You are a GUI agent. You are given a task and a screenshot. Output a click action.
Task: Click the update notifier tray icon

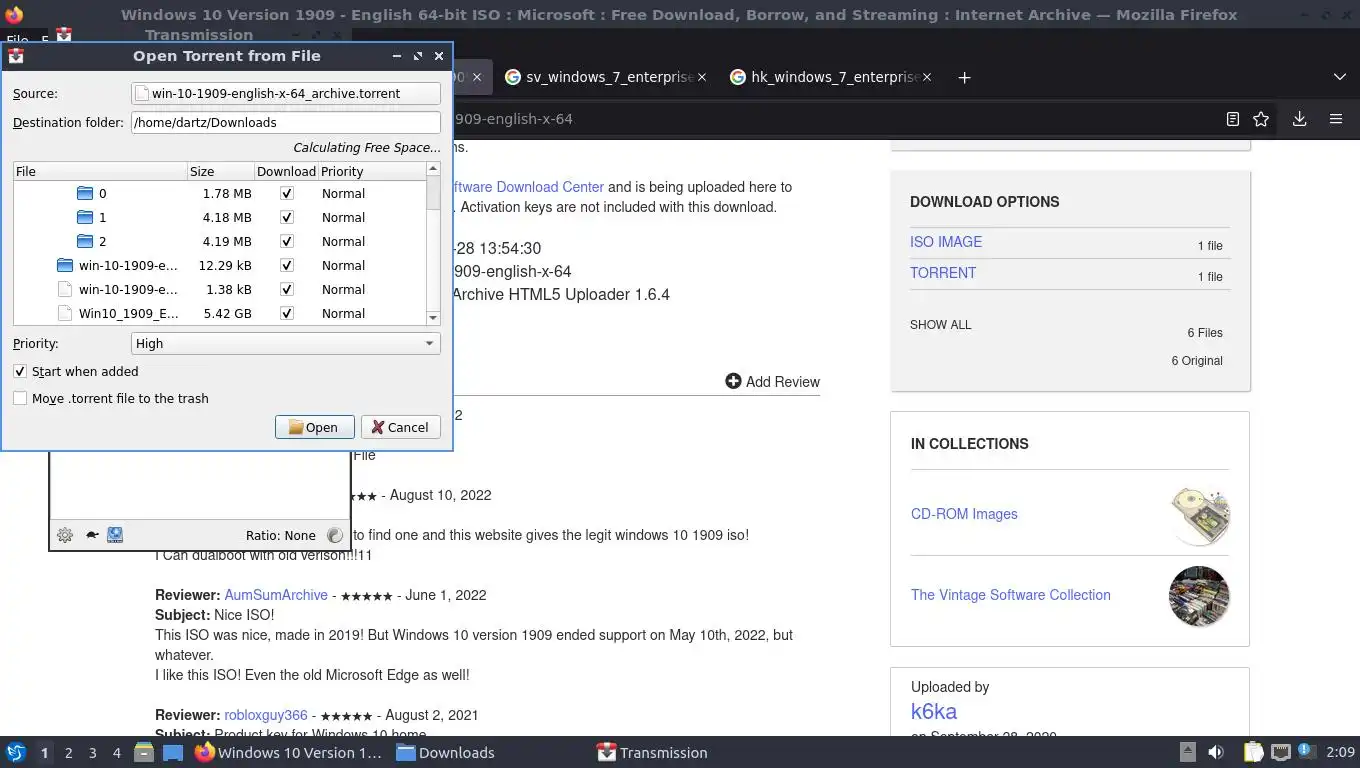1306,752
